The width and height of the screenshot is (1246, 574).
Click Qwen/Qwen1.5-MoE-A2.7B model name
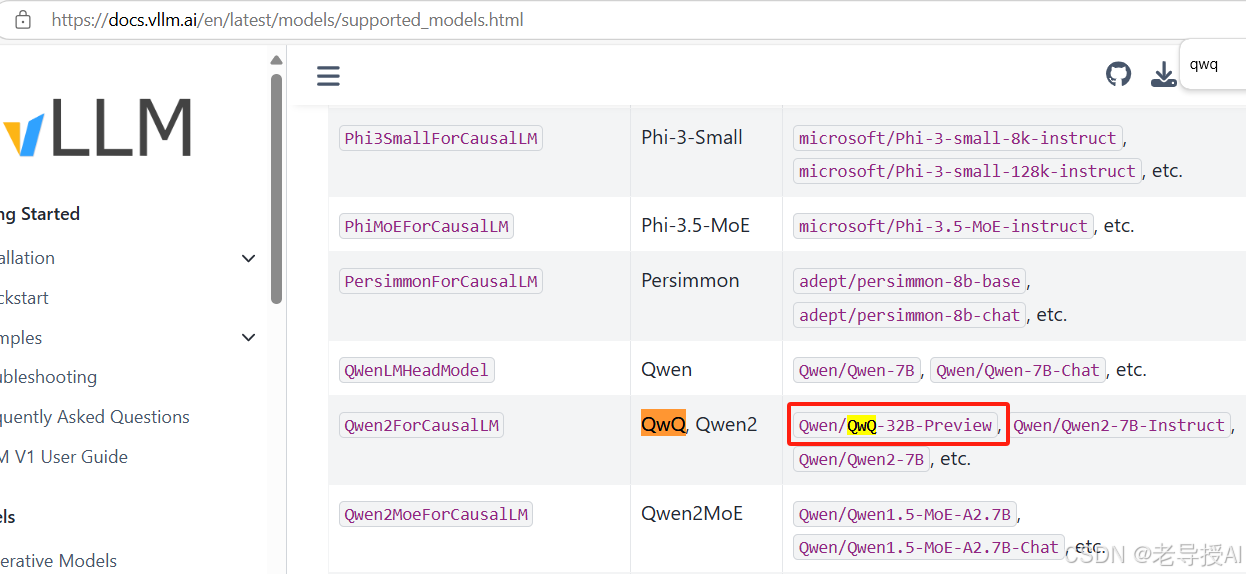[x=905, y=514]
